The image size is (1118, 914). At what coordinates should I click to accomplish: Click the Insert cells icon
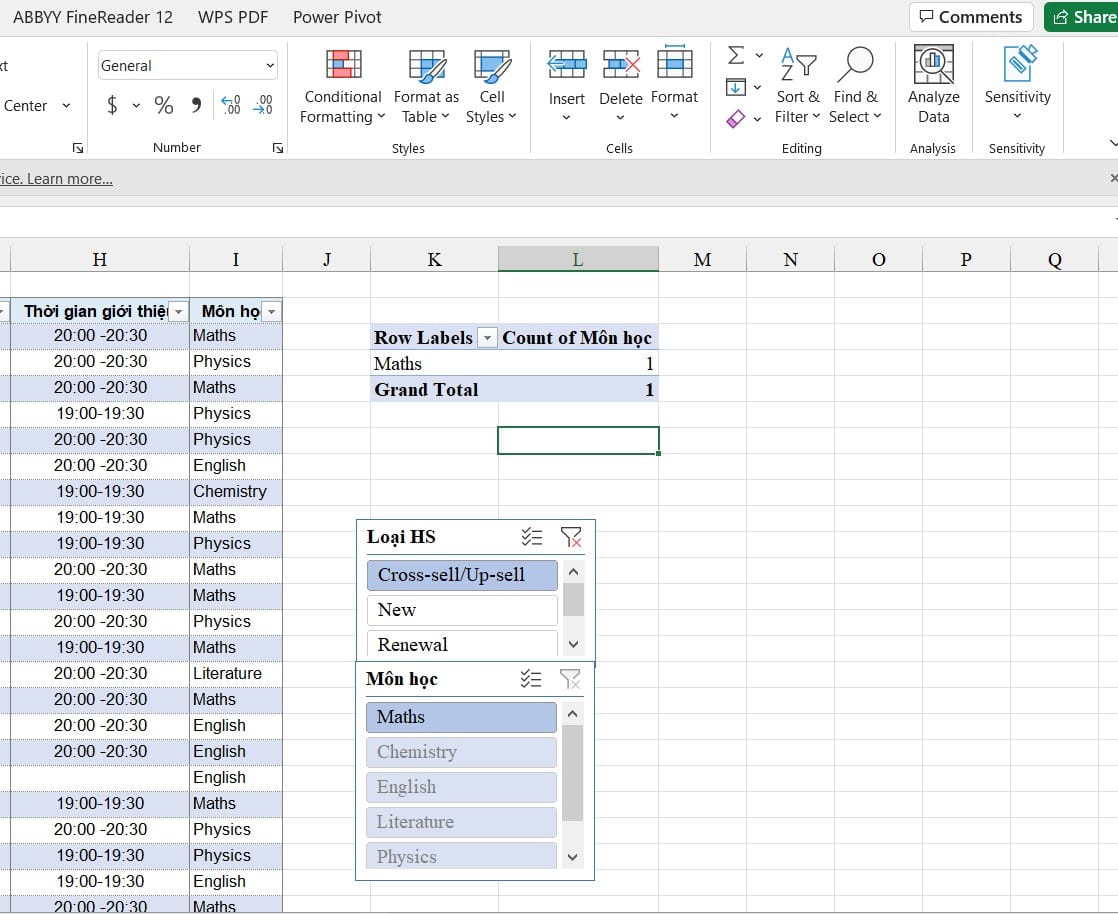(x=567, y=65)
